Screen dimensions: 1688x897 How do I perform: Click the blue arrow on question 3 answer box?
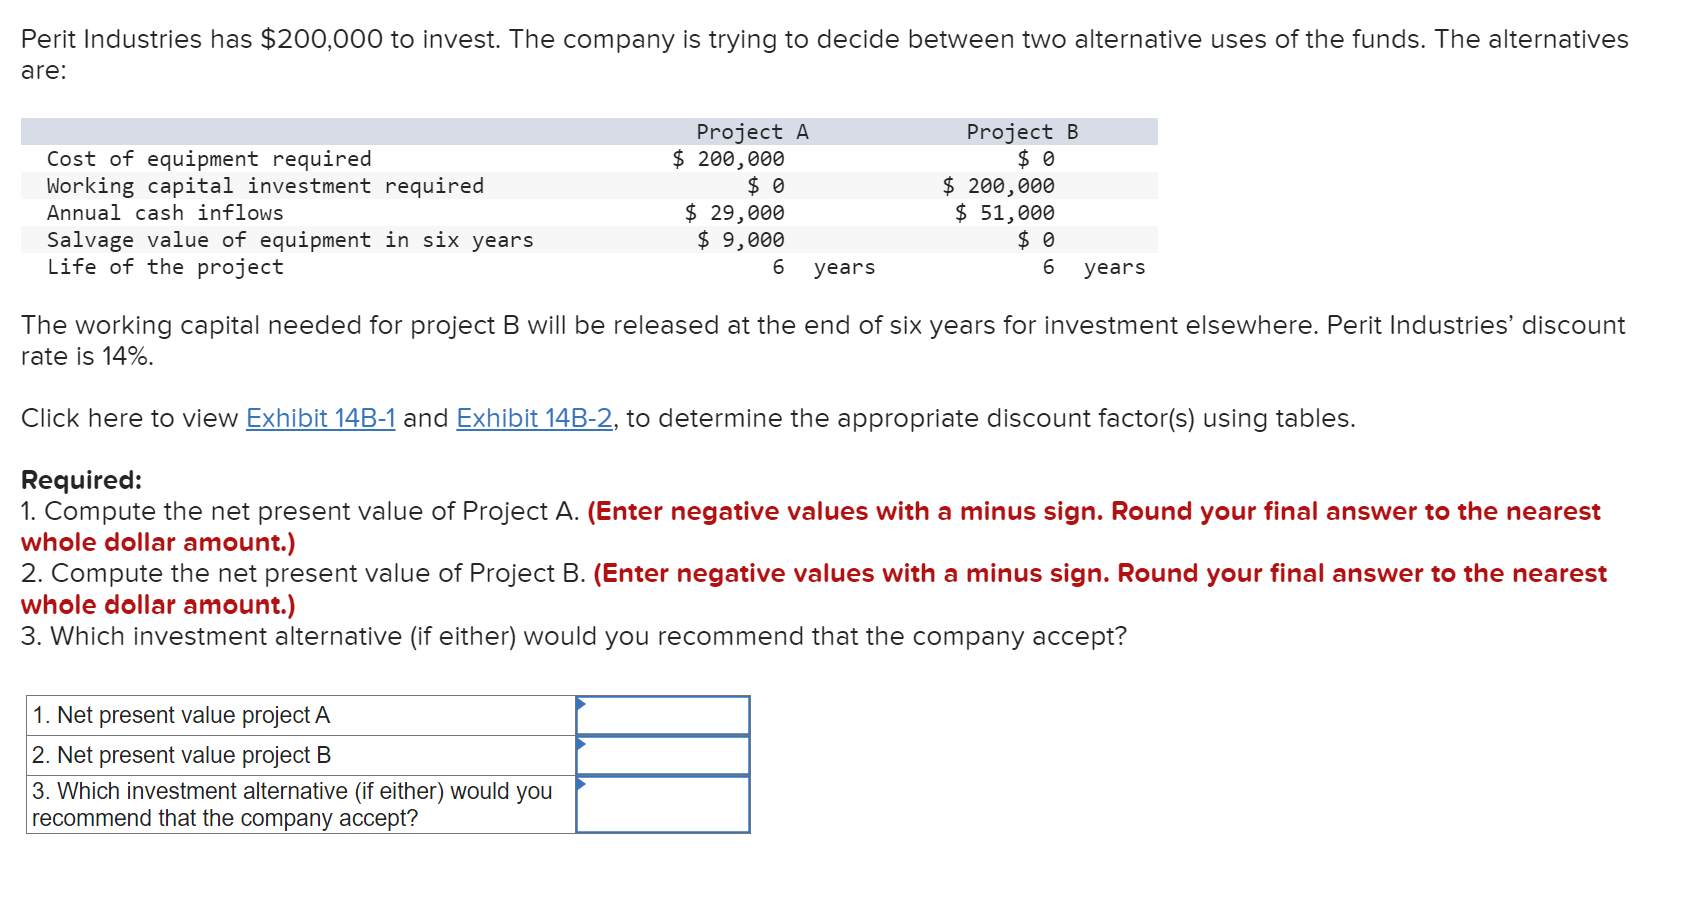point(580,783)
